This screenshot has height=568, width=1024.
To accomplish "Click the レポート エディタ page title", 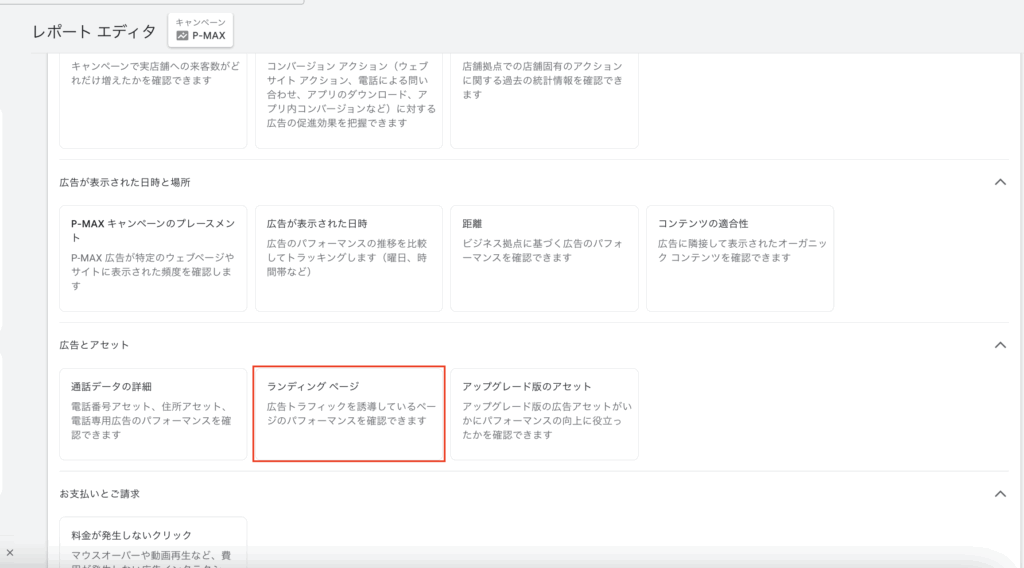I will click(x=93, y=31).
